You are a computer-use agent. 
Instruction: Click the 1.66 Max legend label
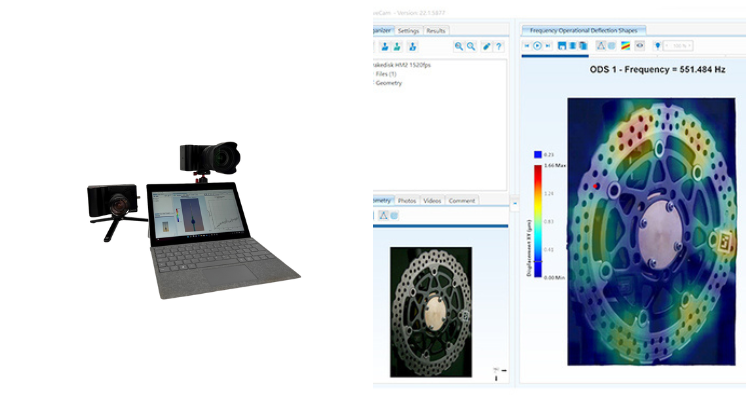tap(555, 166)
